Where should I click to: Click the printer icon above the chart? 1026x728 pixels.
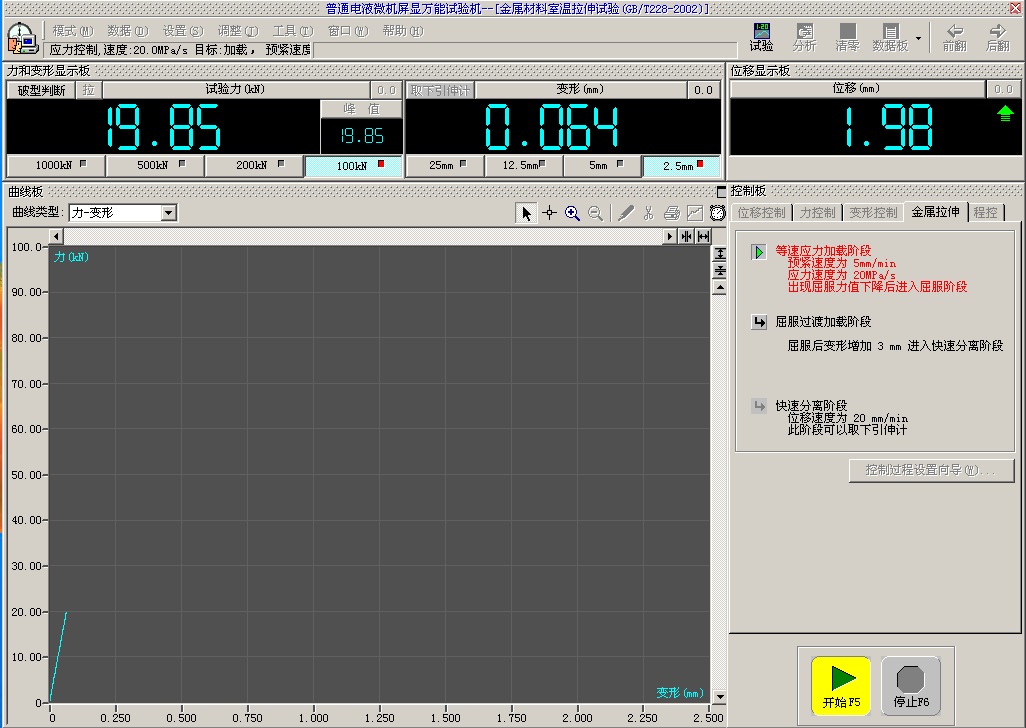(x=671, y=213)
